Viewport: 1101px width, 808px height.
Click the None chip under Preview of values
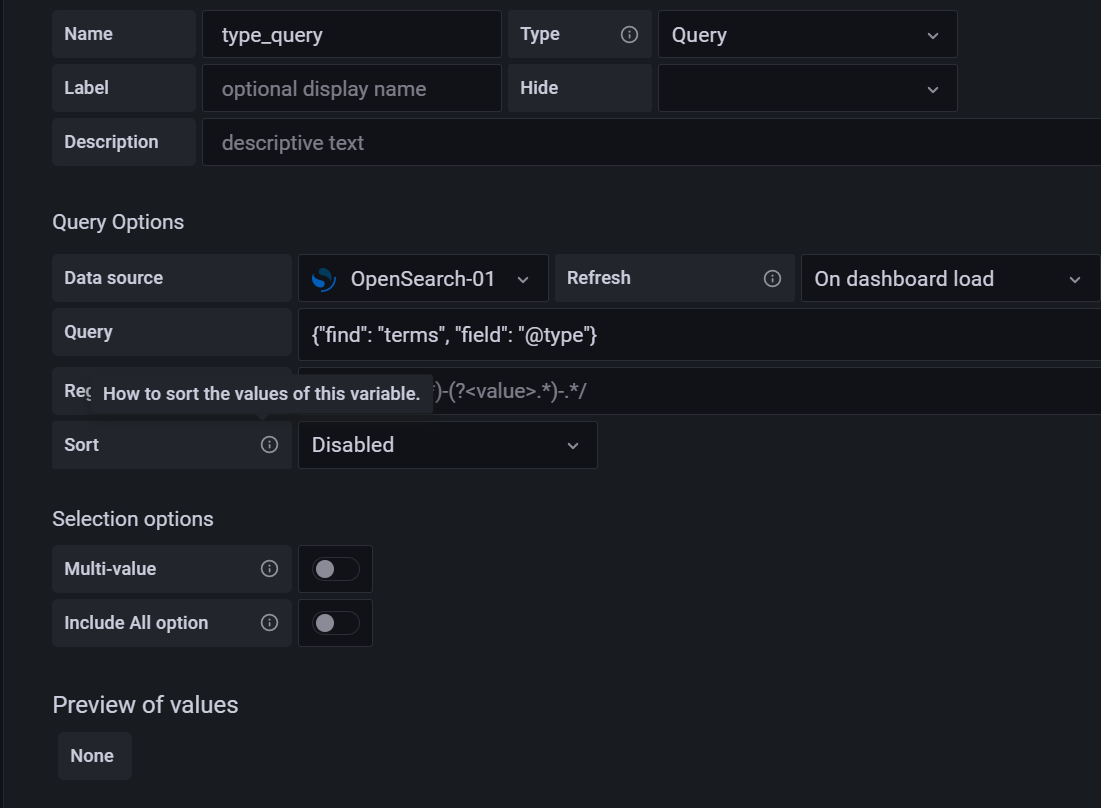tap(93, 755)
